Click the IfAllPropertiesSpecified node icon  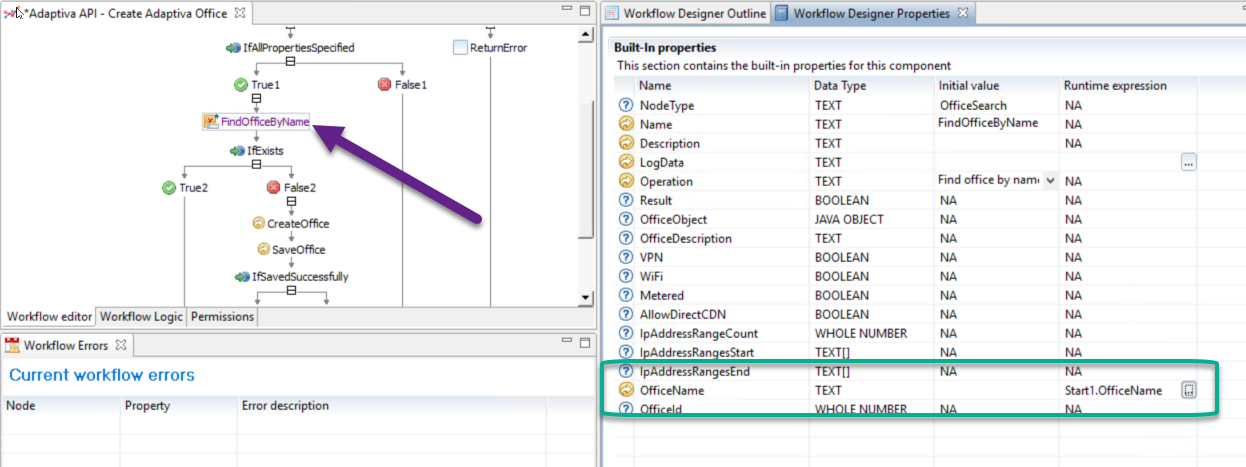(235, 47)
